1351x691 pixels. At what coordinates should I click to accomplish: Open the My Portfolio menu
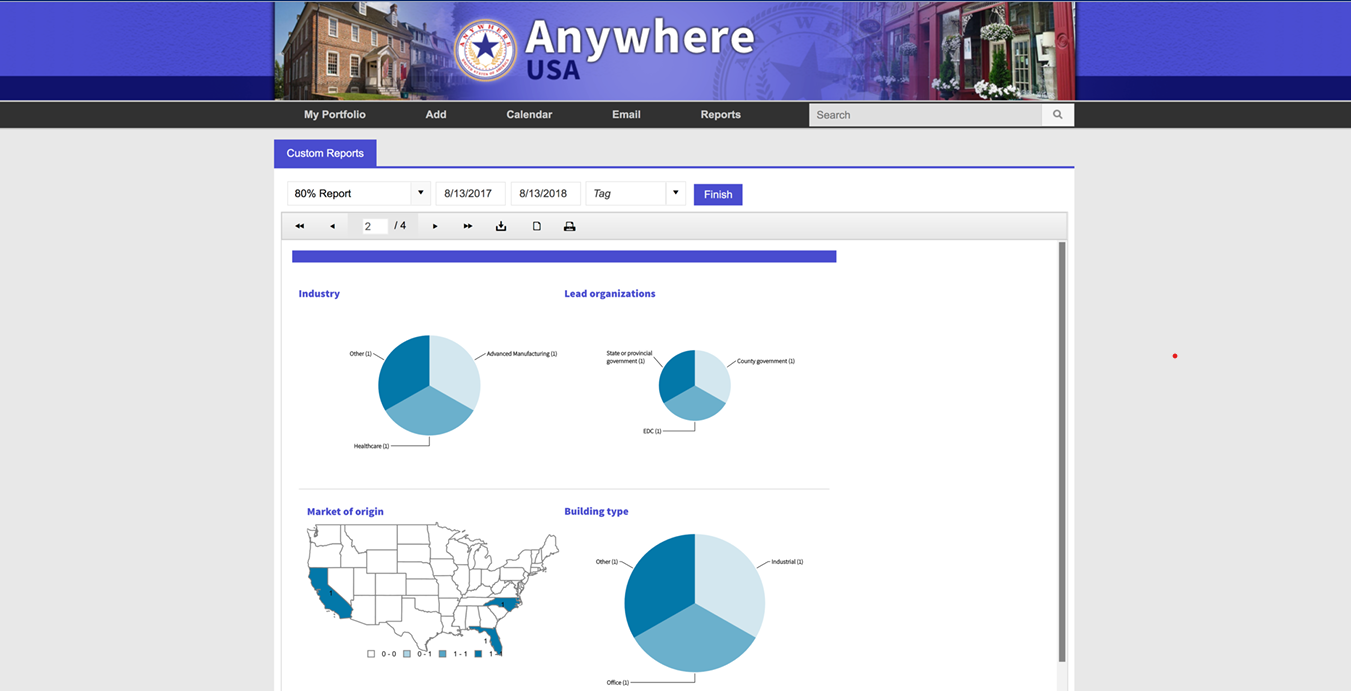(x=334, y=115)
